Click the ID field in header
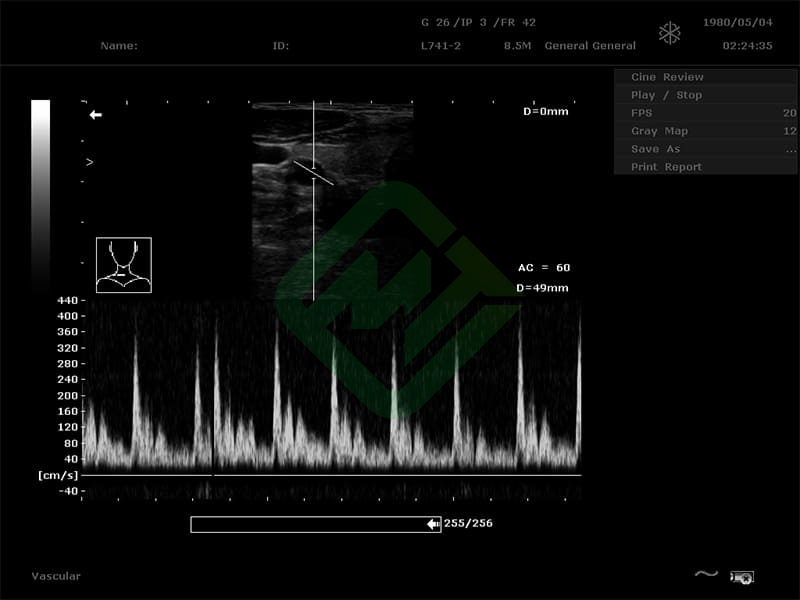 281,46
